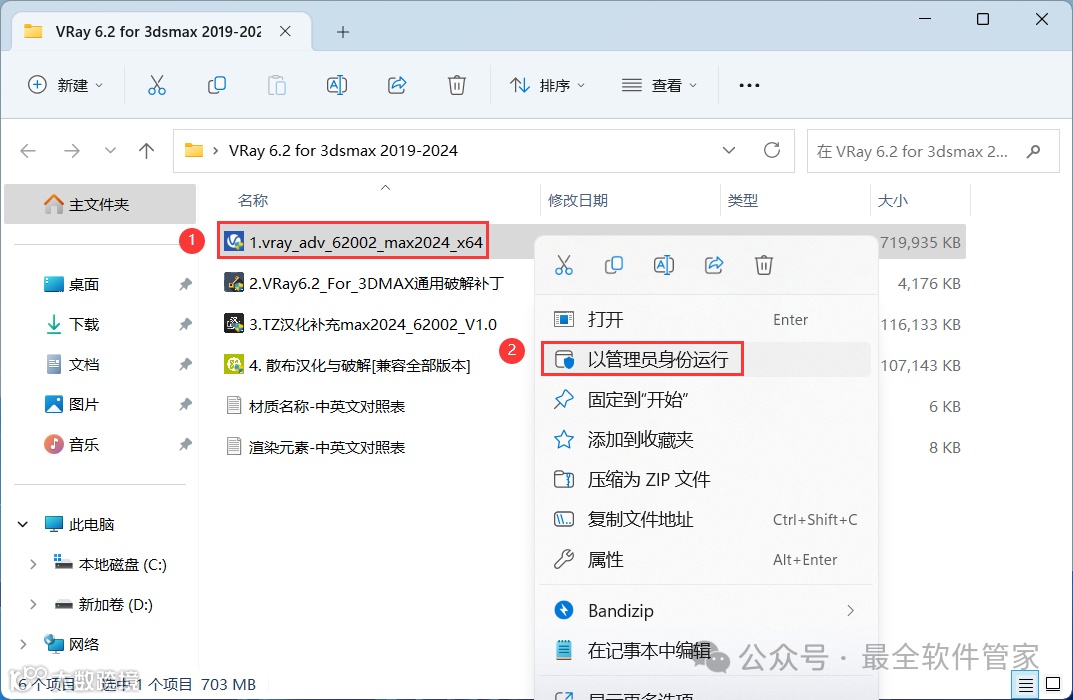1073x700 pixels.
Task: Select file 2.VRay6.2_For_3DMAX通用破解补丁
Action: click(376, 283)
